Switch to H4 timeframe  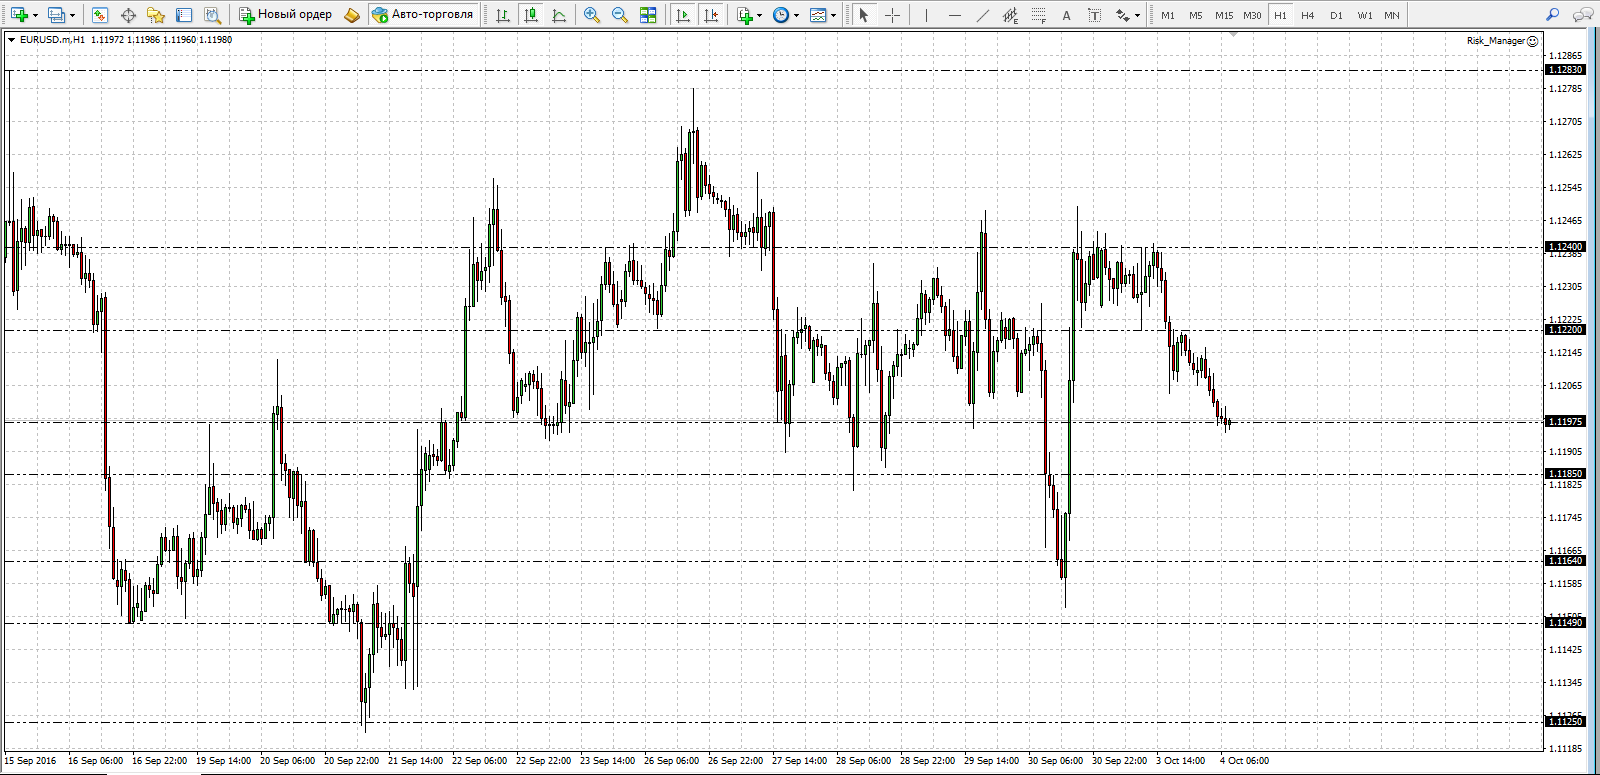(x=1308, y=15)
